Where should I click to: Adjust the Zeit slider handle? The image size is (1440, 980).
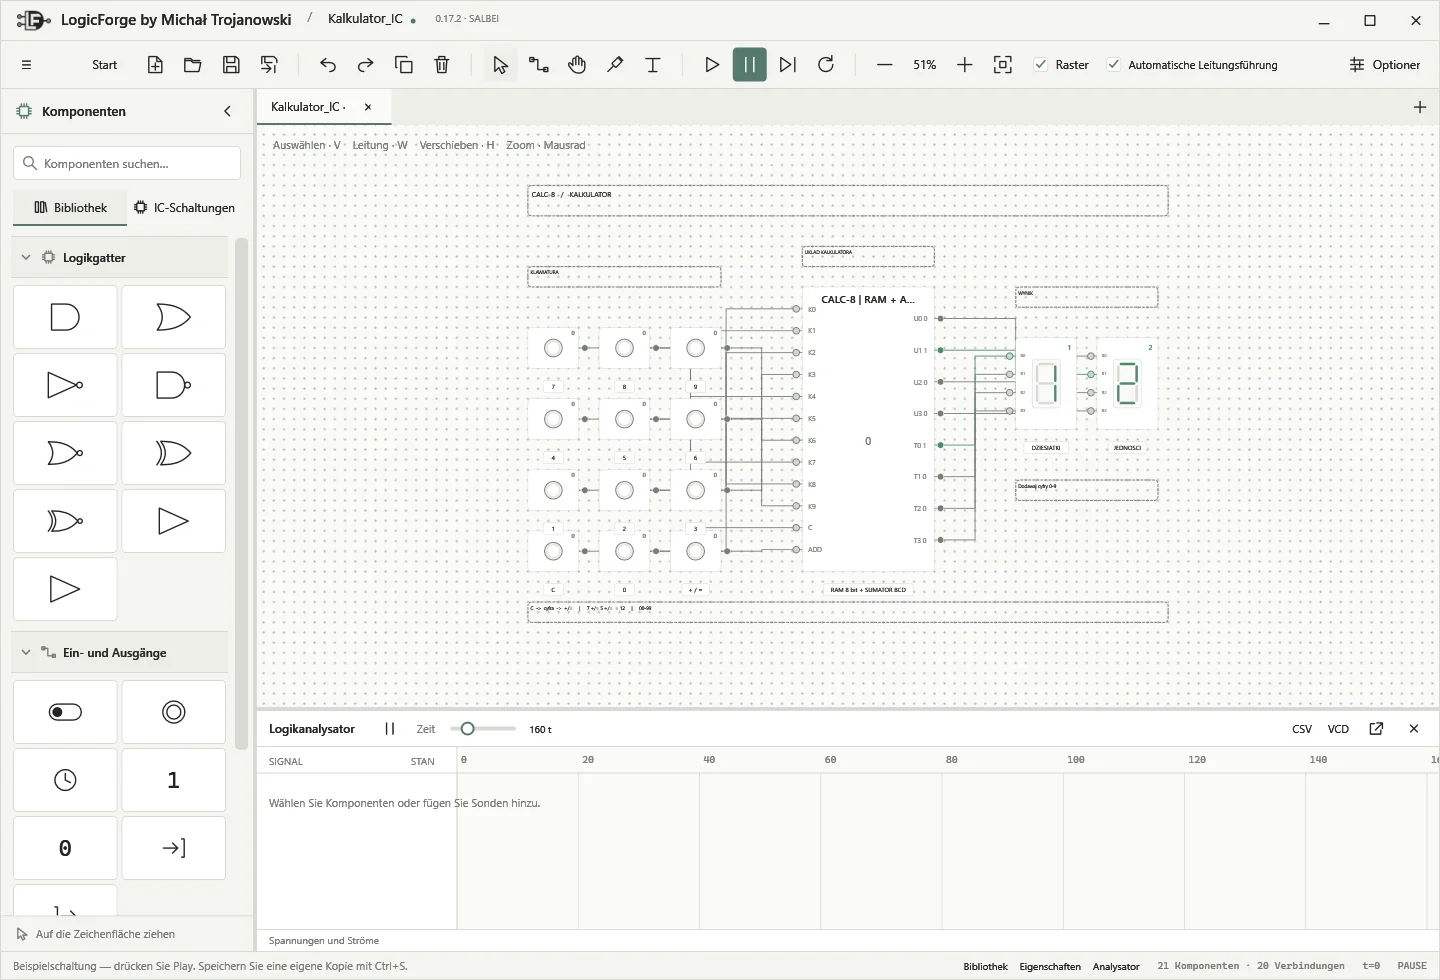coord(467,729)
